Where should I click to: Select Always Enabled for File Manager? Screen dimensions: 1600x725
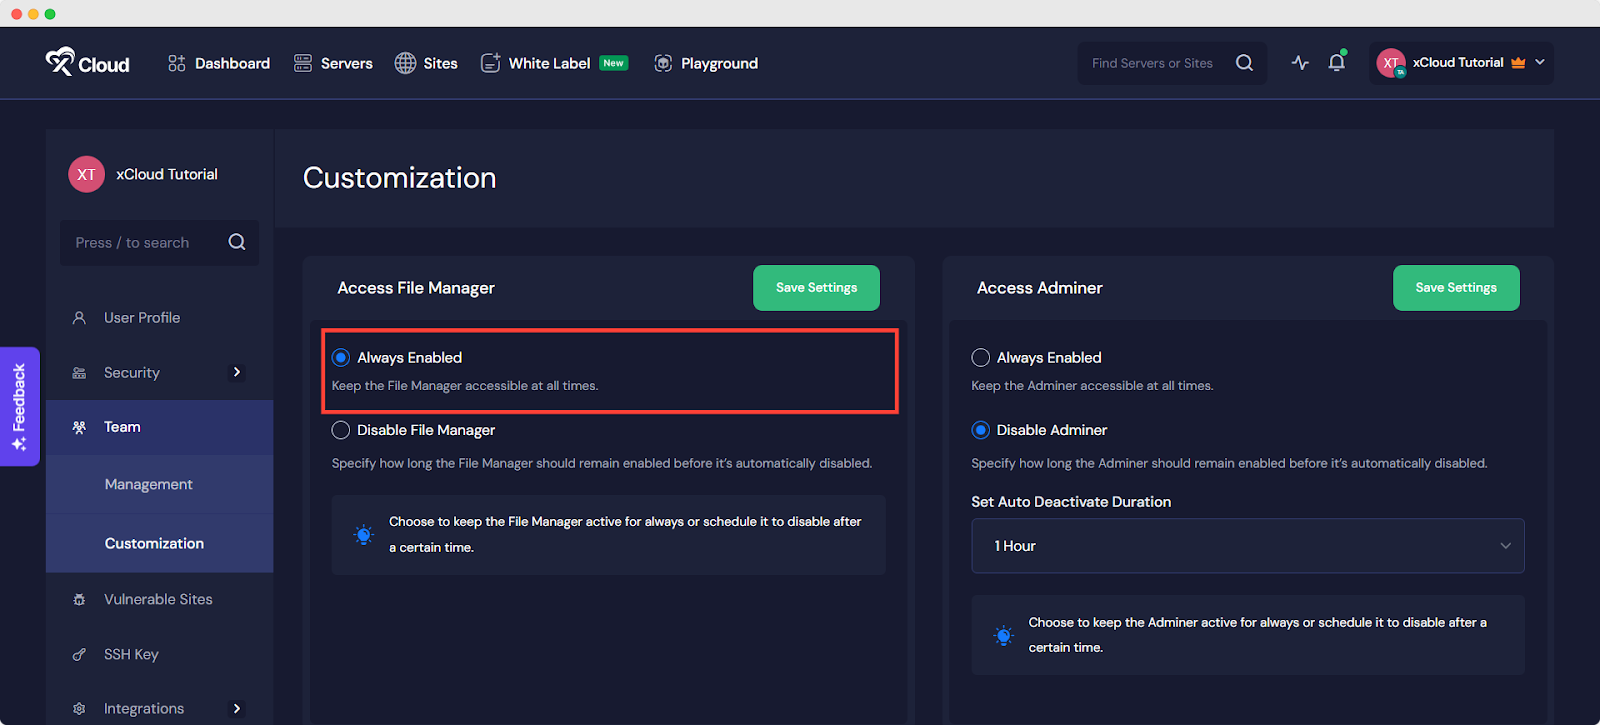click(341, 357)
